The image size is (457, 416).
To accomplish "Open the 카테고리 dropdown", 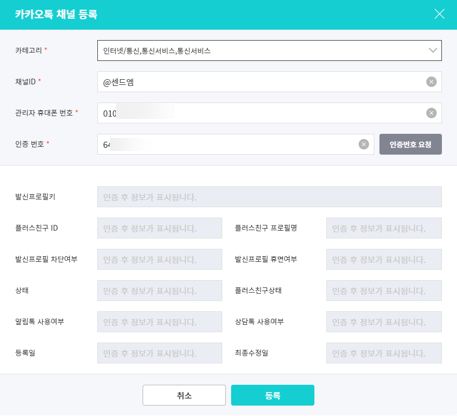I will (269, 50).
